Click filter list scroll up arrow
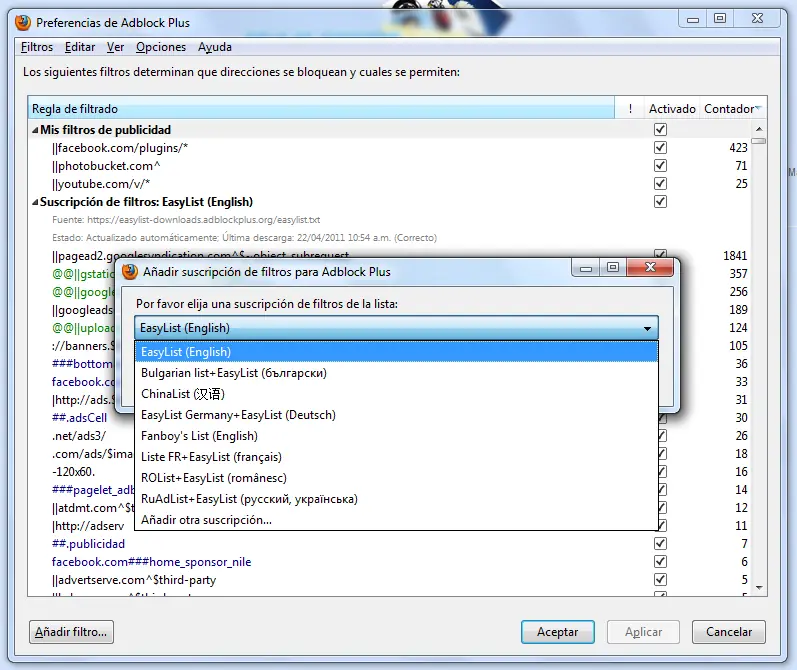 759,129
